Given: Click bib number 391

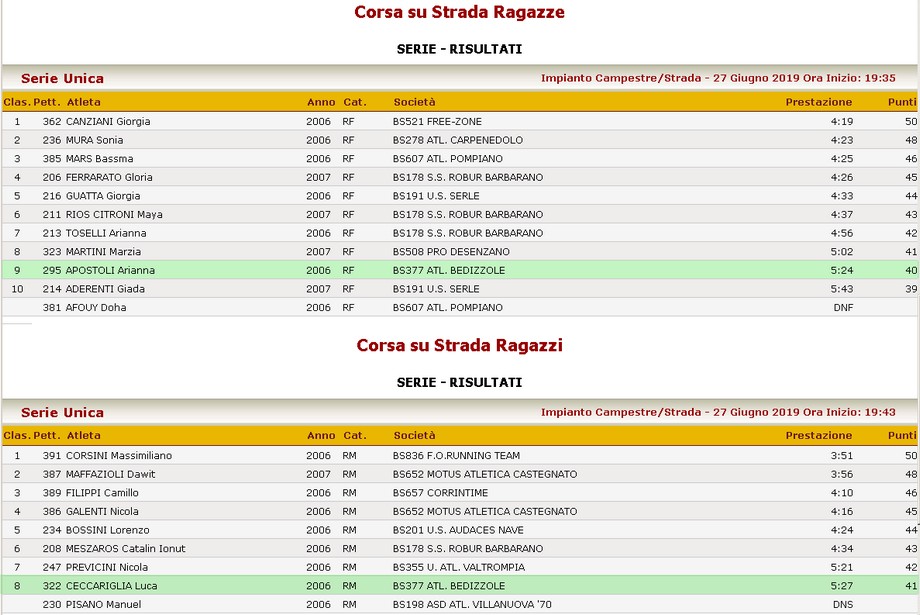Looking at the screenshot, I should click(x=52, y=456).
